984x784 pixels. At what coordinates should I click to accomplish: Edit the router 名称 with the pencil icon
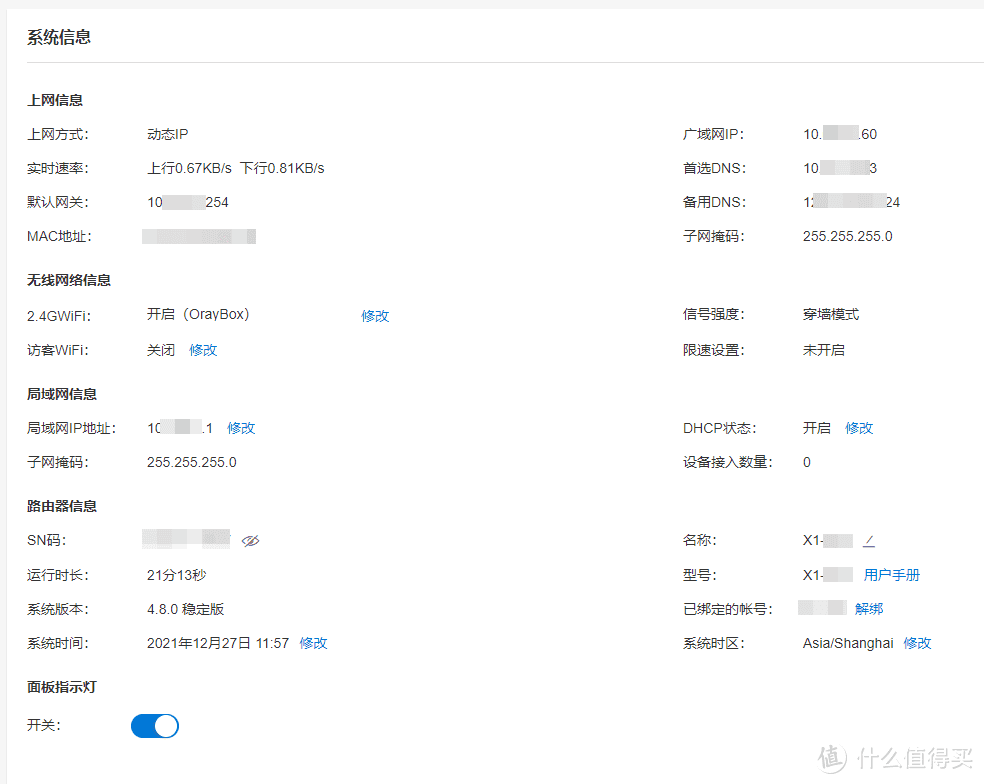click(x=869, y=540)
